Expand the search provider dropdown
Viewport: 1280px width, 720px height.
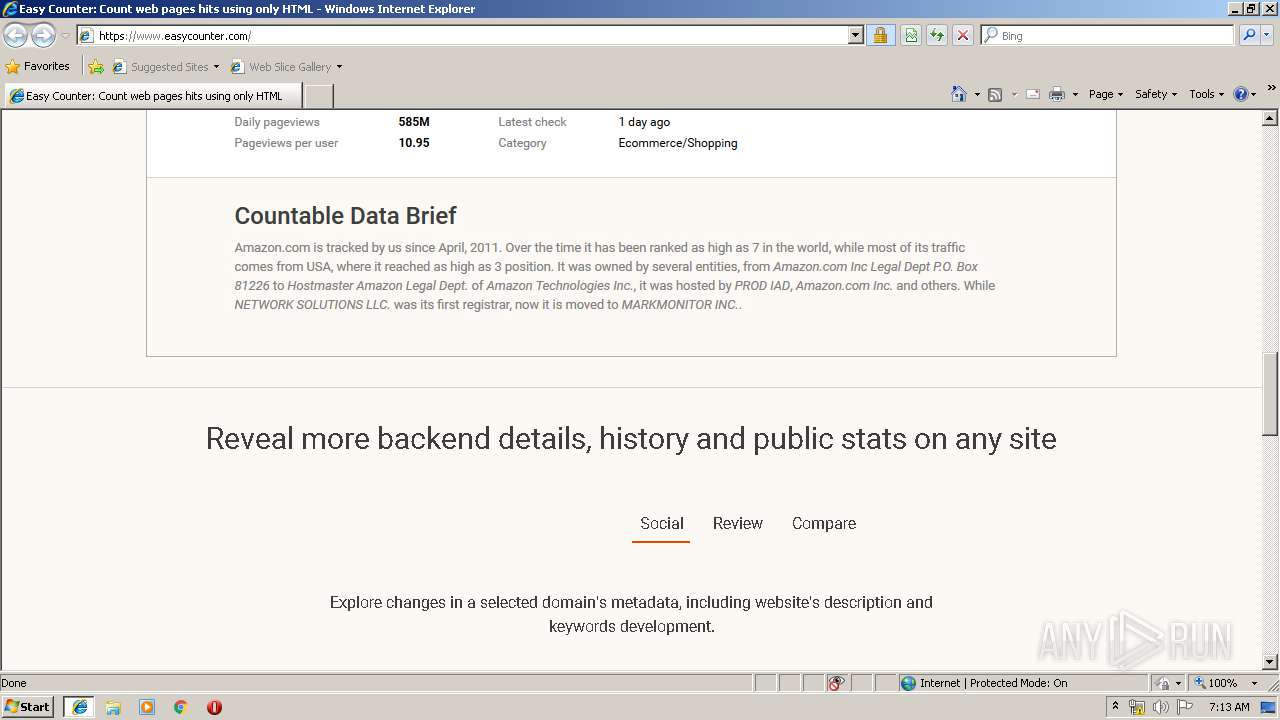1267,36
